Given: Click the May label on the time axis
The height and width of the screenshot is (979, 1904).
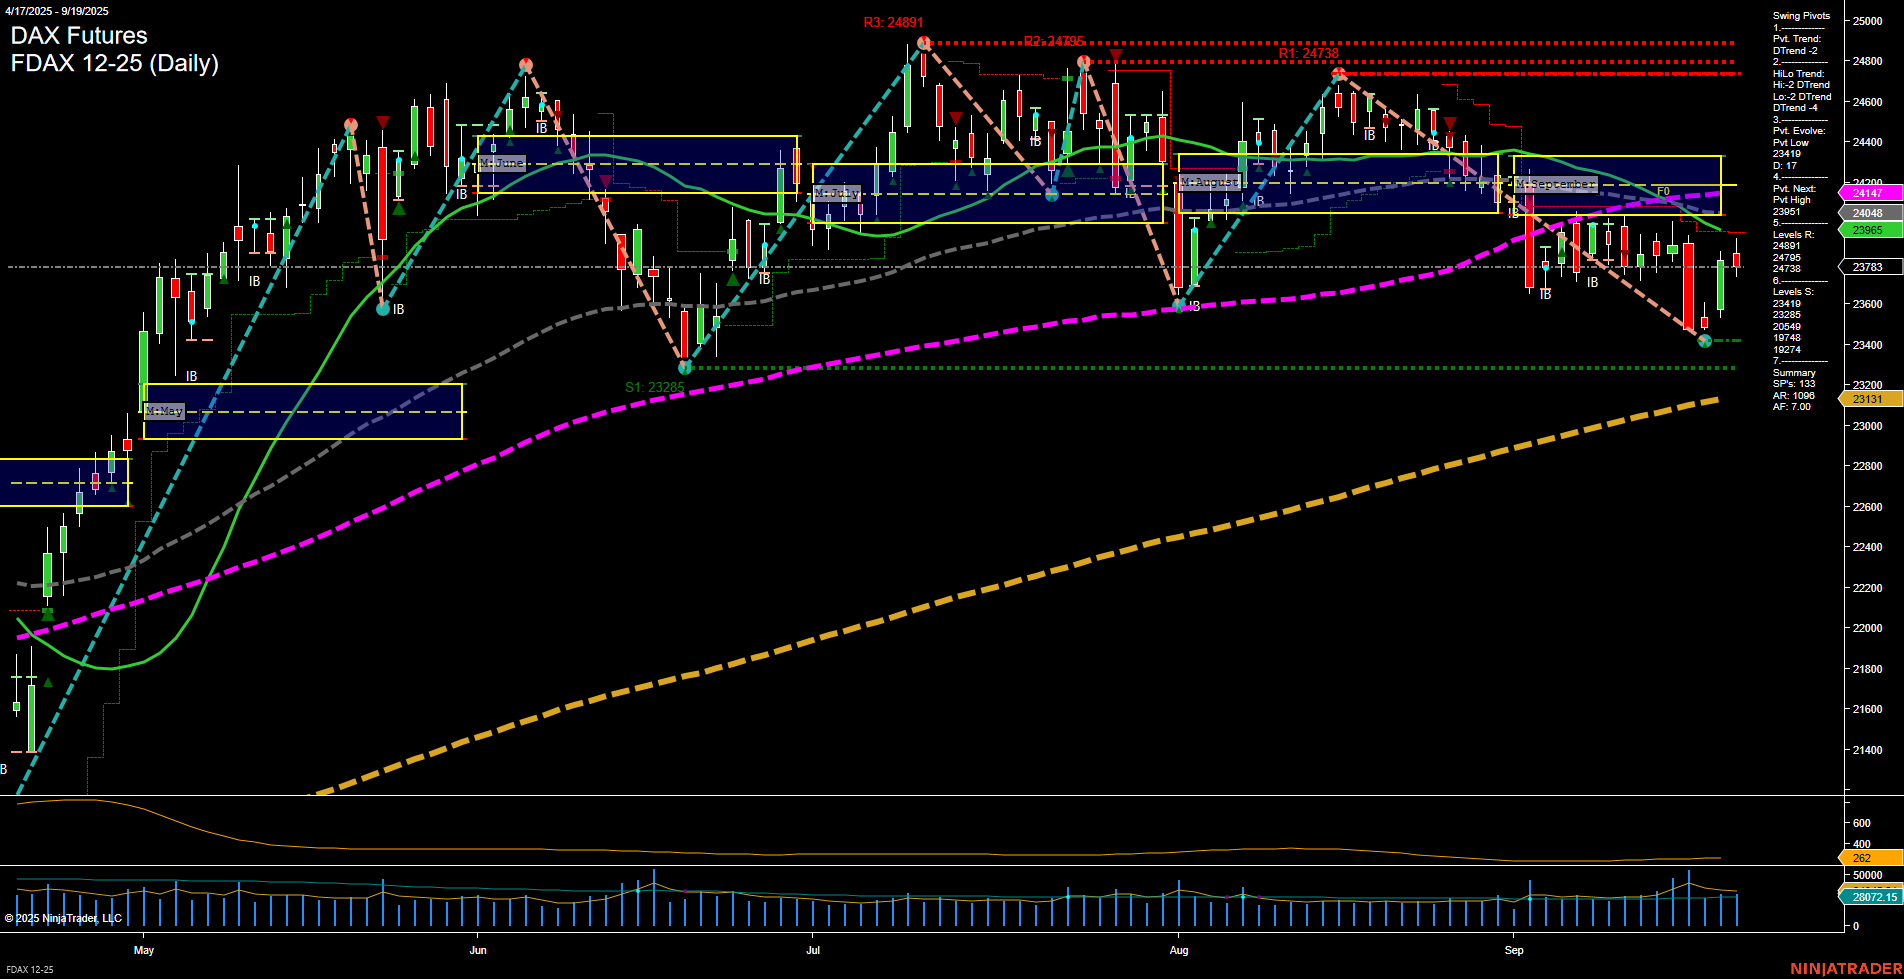Looking at the screenshot, I should tap(144, 951).
